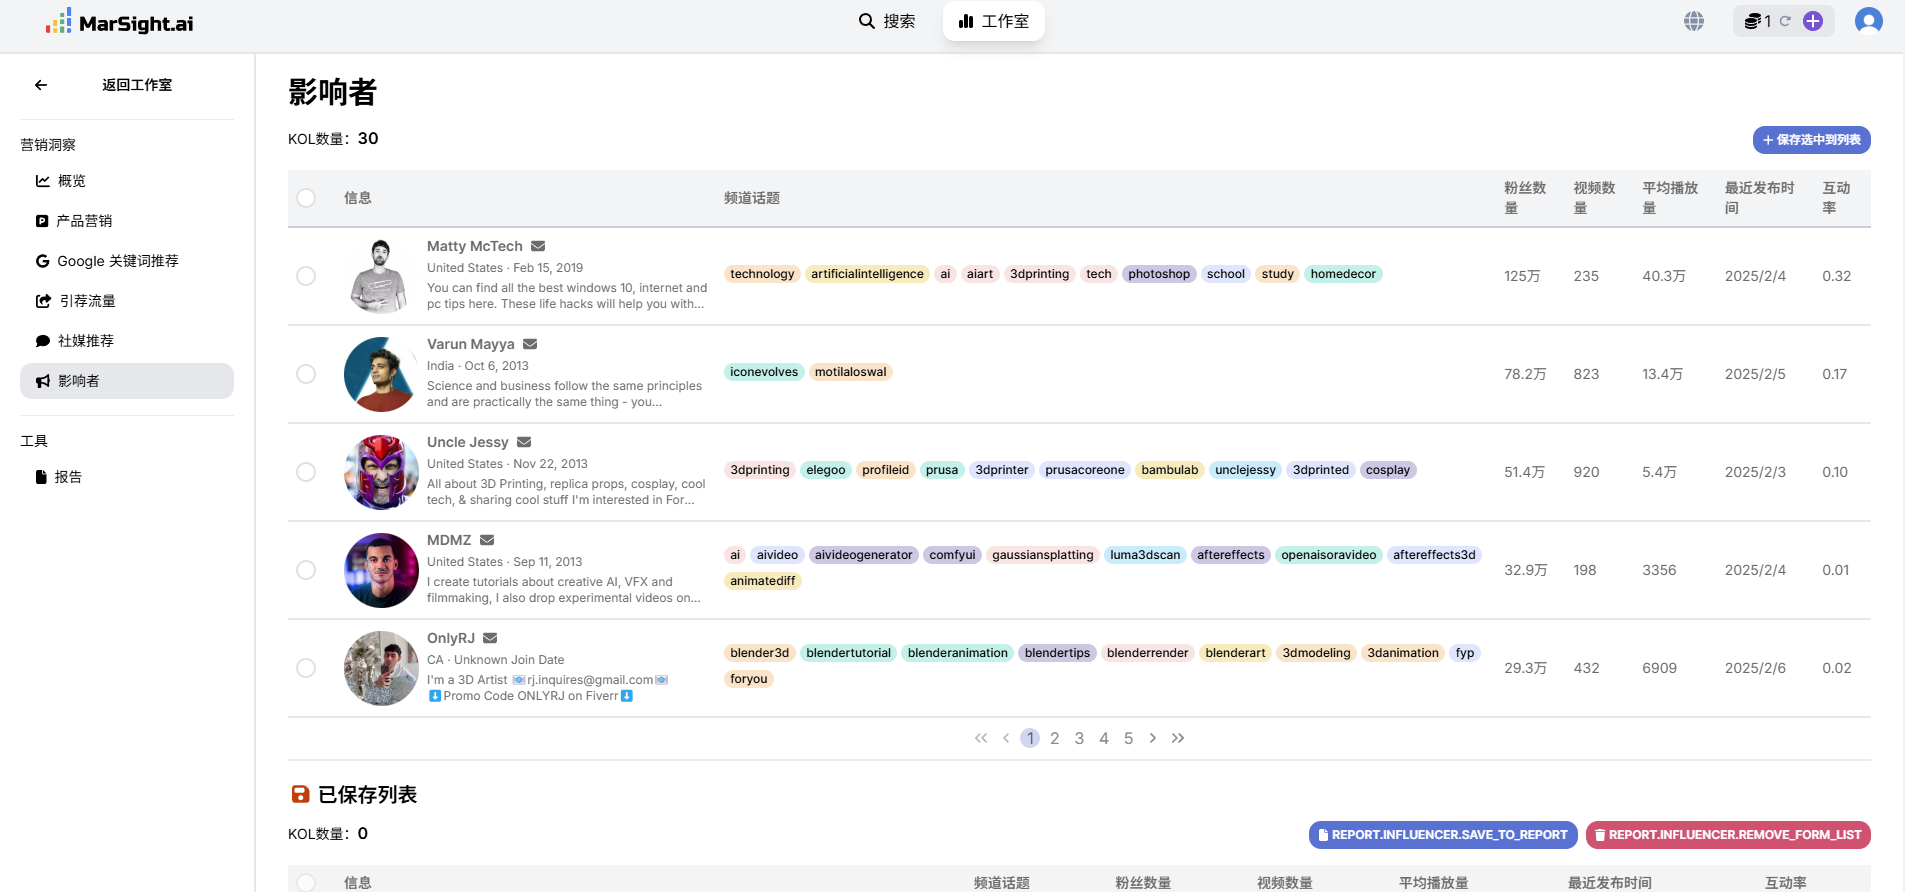
Task: Tick the checkbox for MDMZ
Action: [x=306, y=570]
